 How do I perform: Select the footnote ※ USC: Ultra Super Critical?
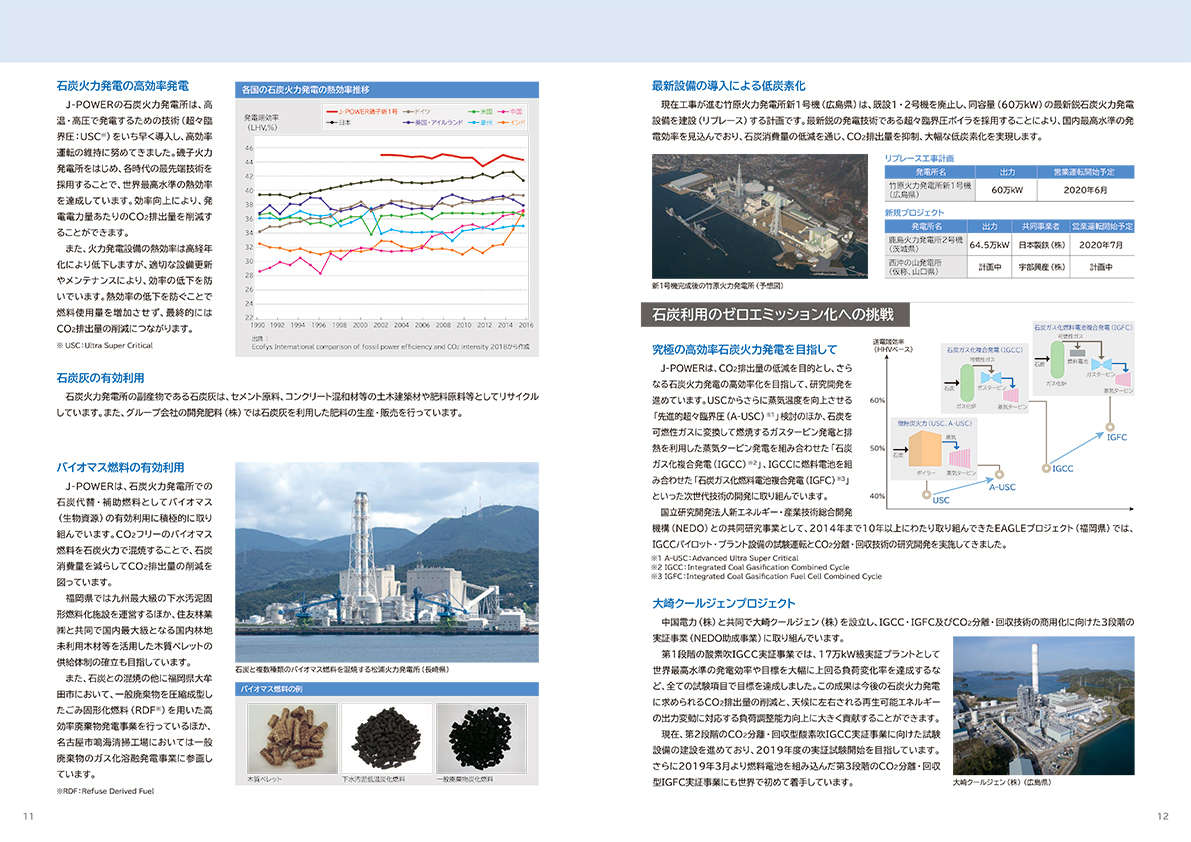[x=105, y=345]
